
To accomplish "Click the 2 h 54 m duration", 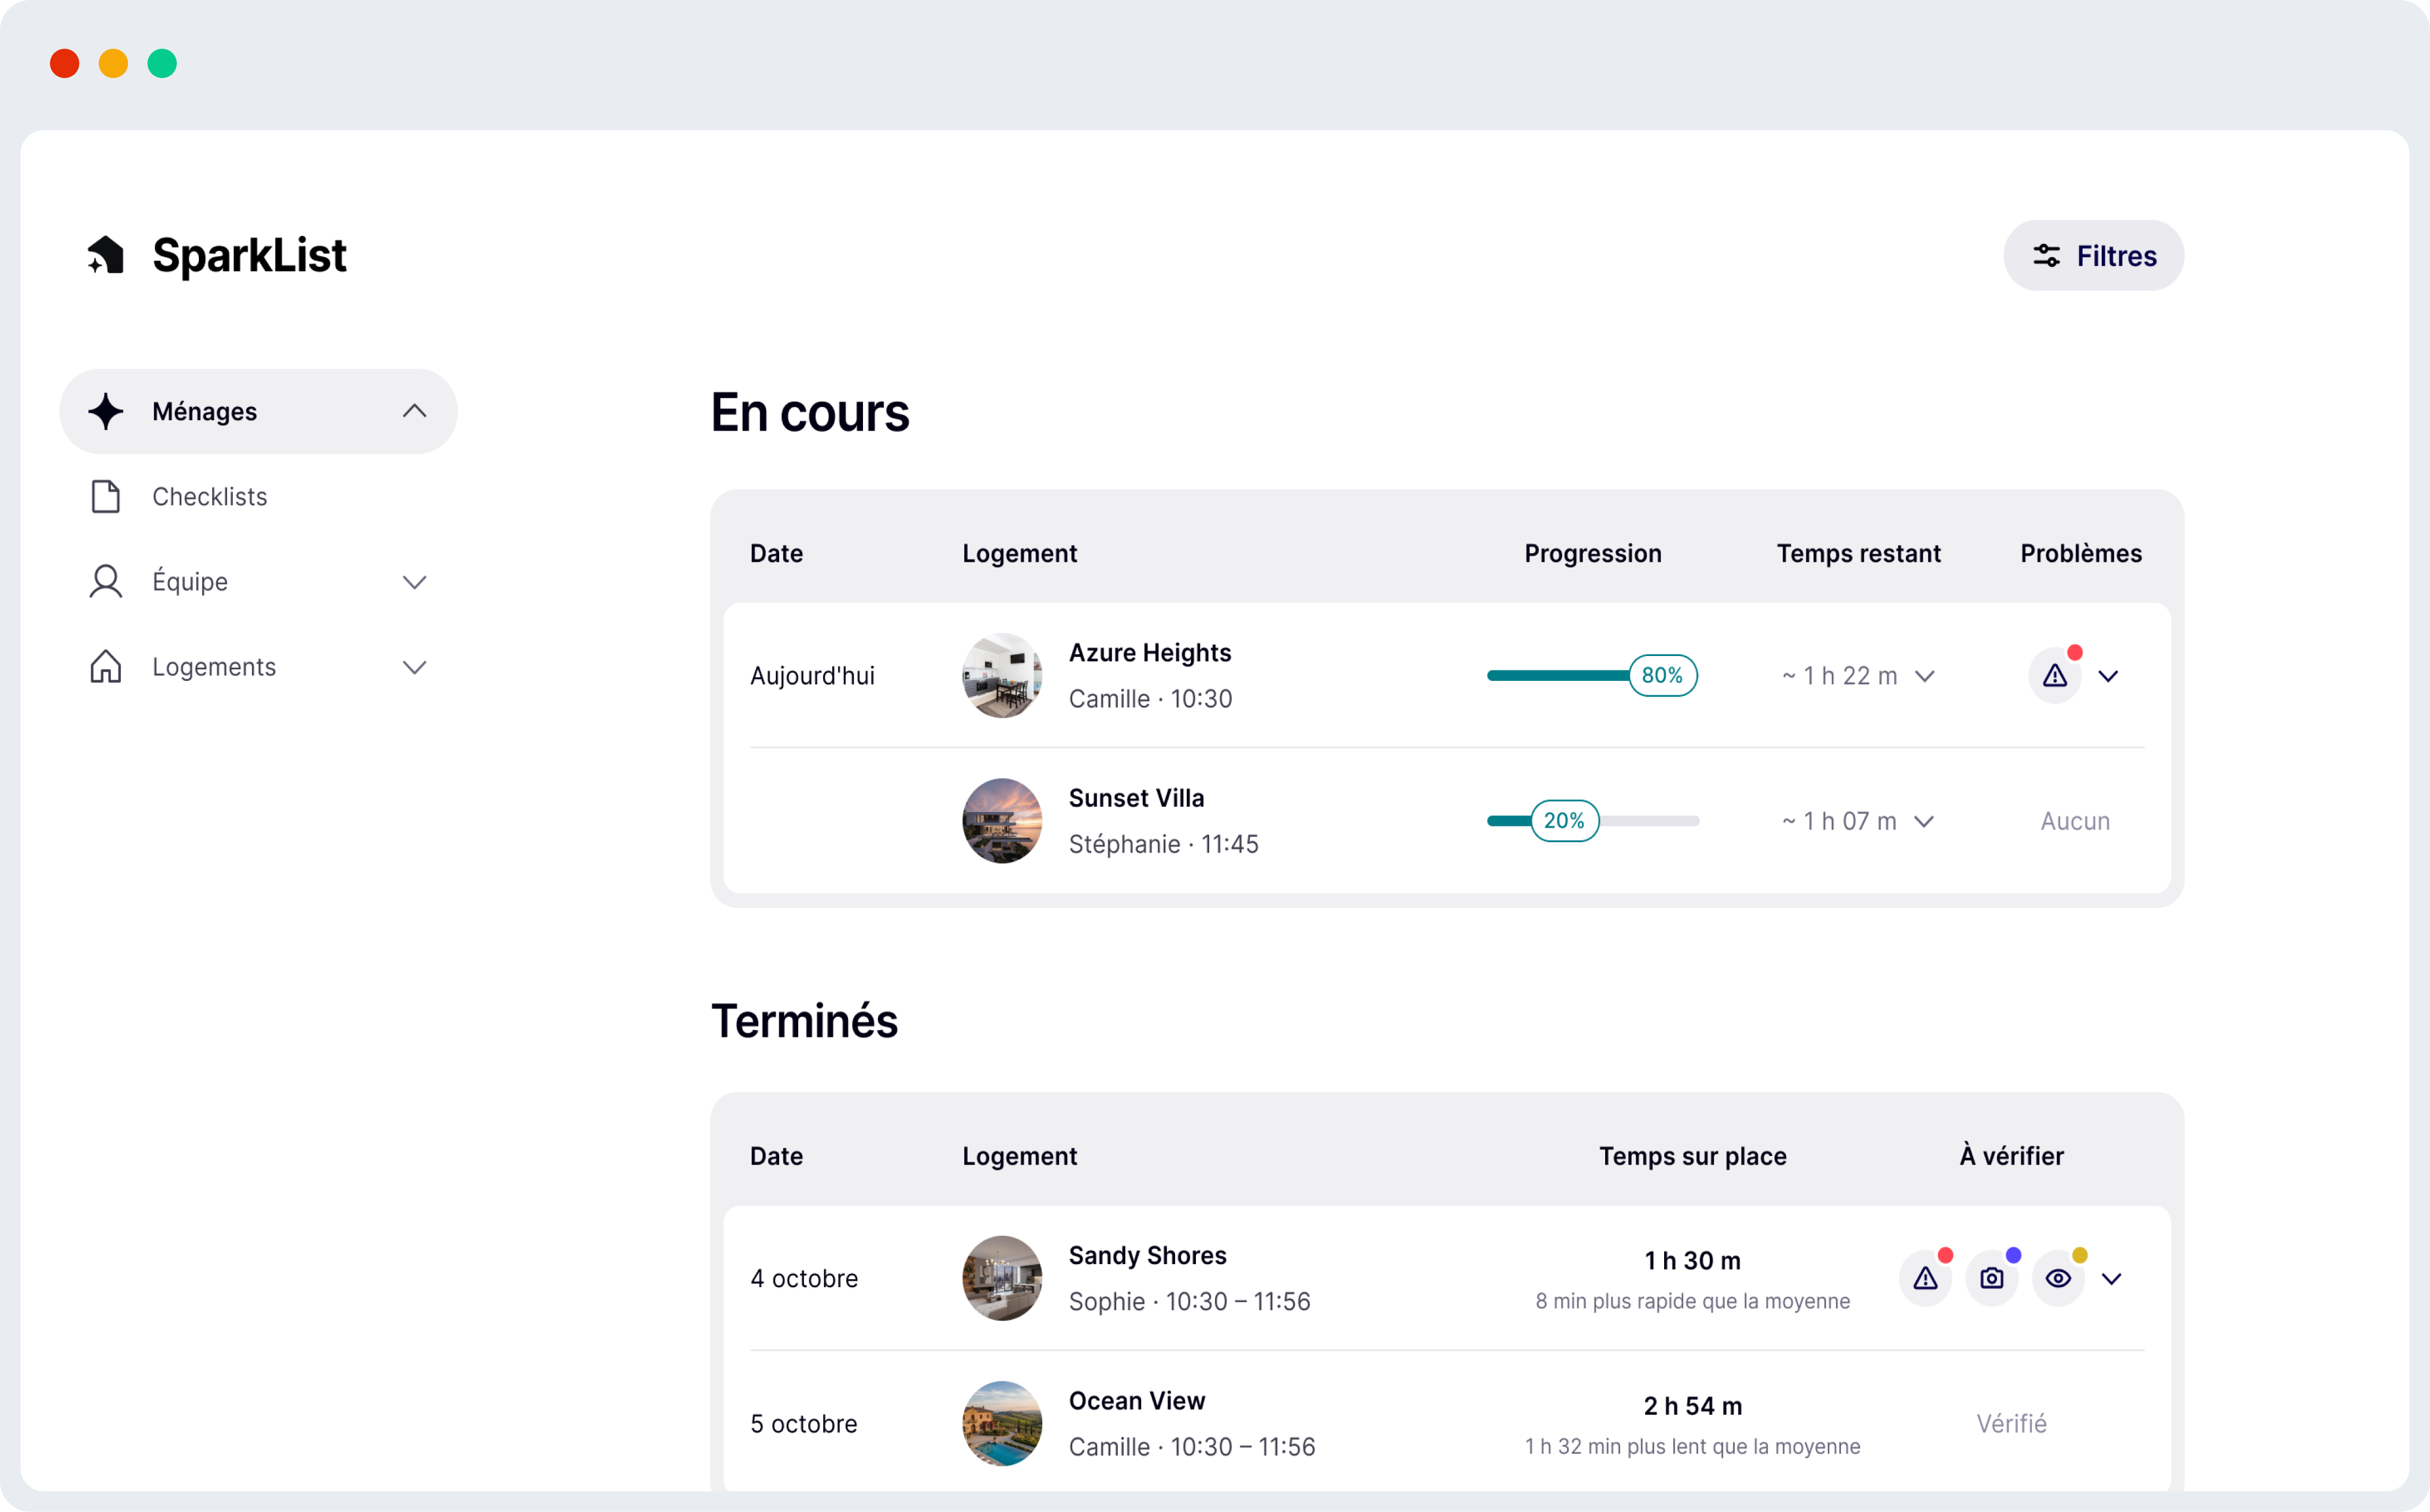I will click(x=1693, y=1406).
